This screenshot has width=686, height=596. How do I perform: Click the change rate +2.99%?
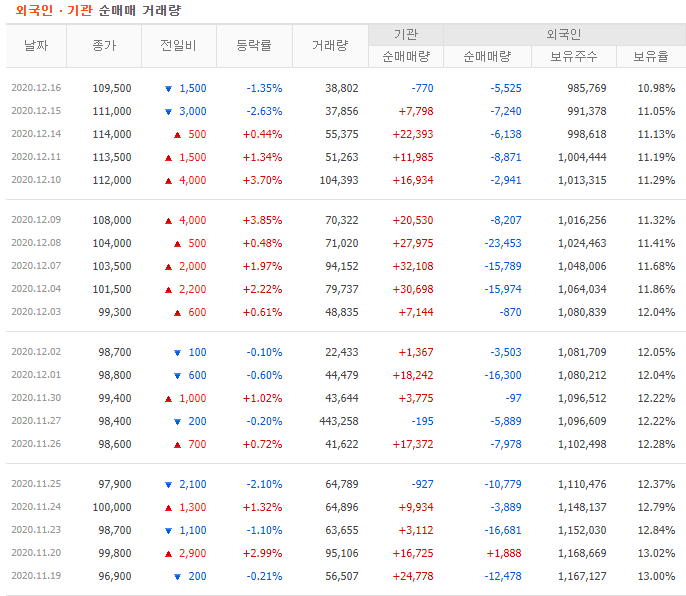262,553
